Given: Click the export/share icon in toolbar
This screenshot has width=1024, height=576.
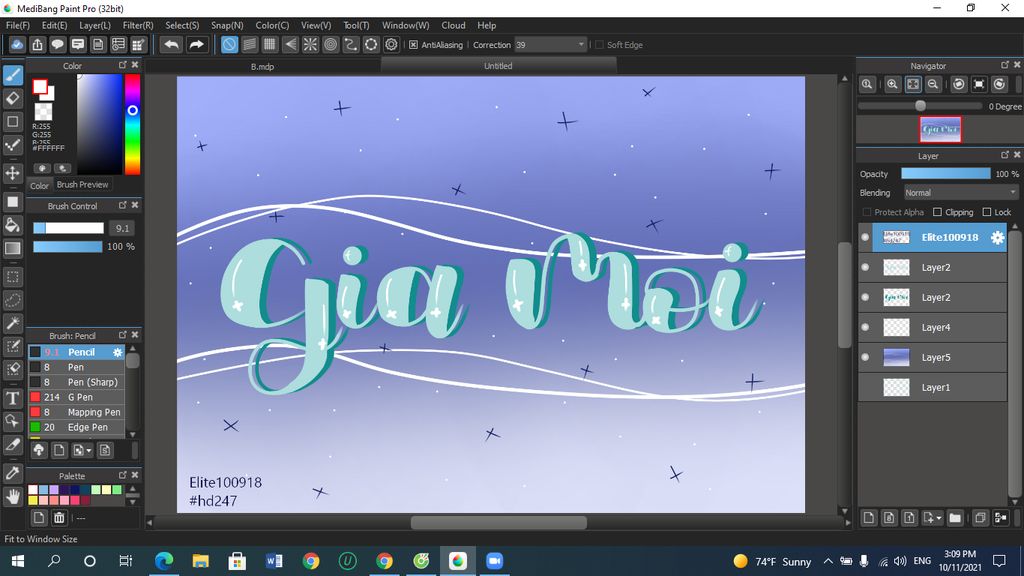Looking at the screenshot, I should (37, 44).
